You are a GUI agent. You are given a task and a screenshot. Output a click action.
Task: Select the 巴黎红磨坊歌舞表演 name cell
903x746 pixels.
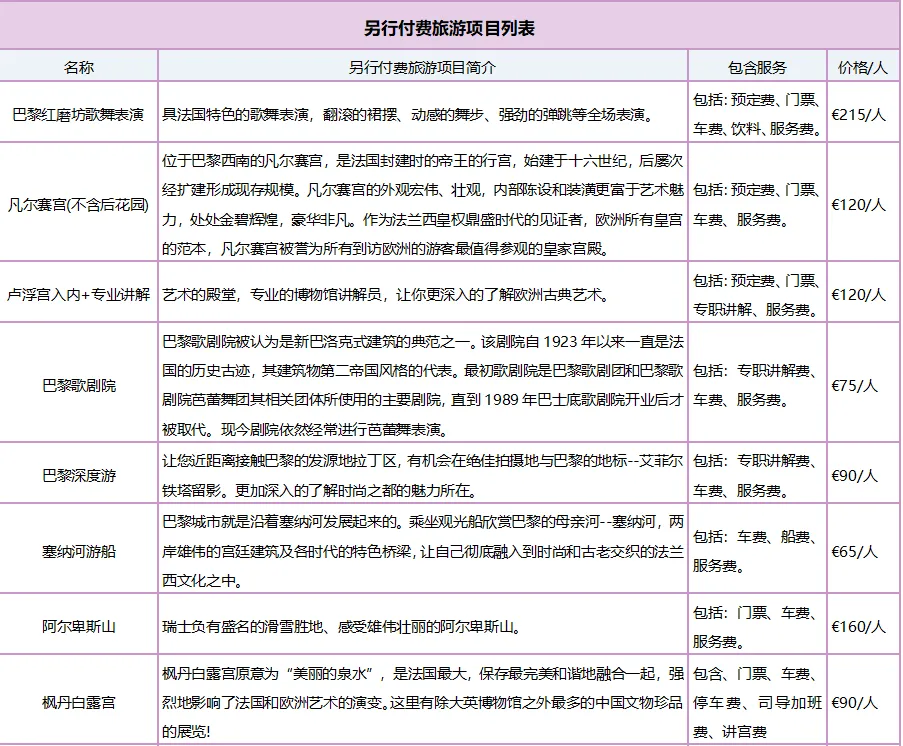pyautogui.click(x=79, y=114)
